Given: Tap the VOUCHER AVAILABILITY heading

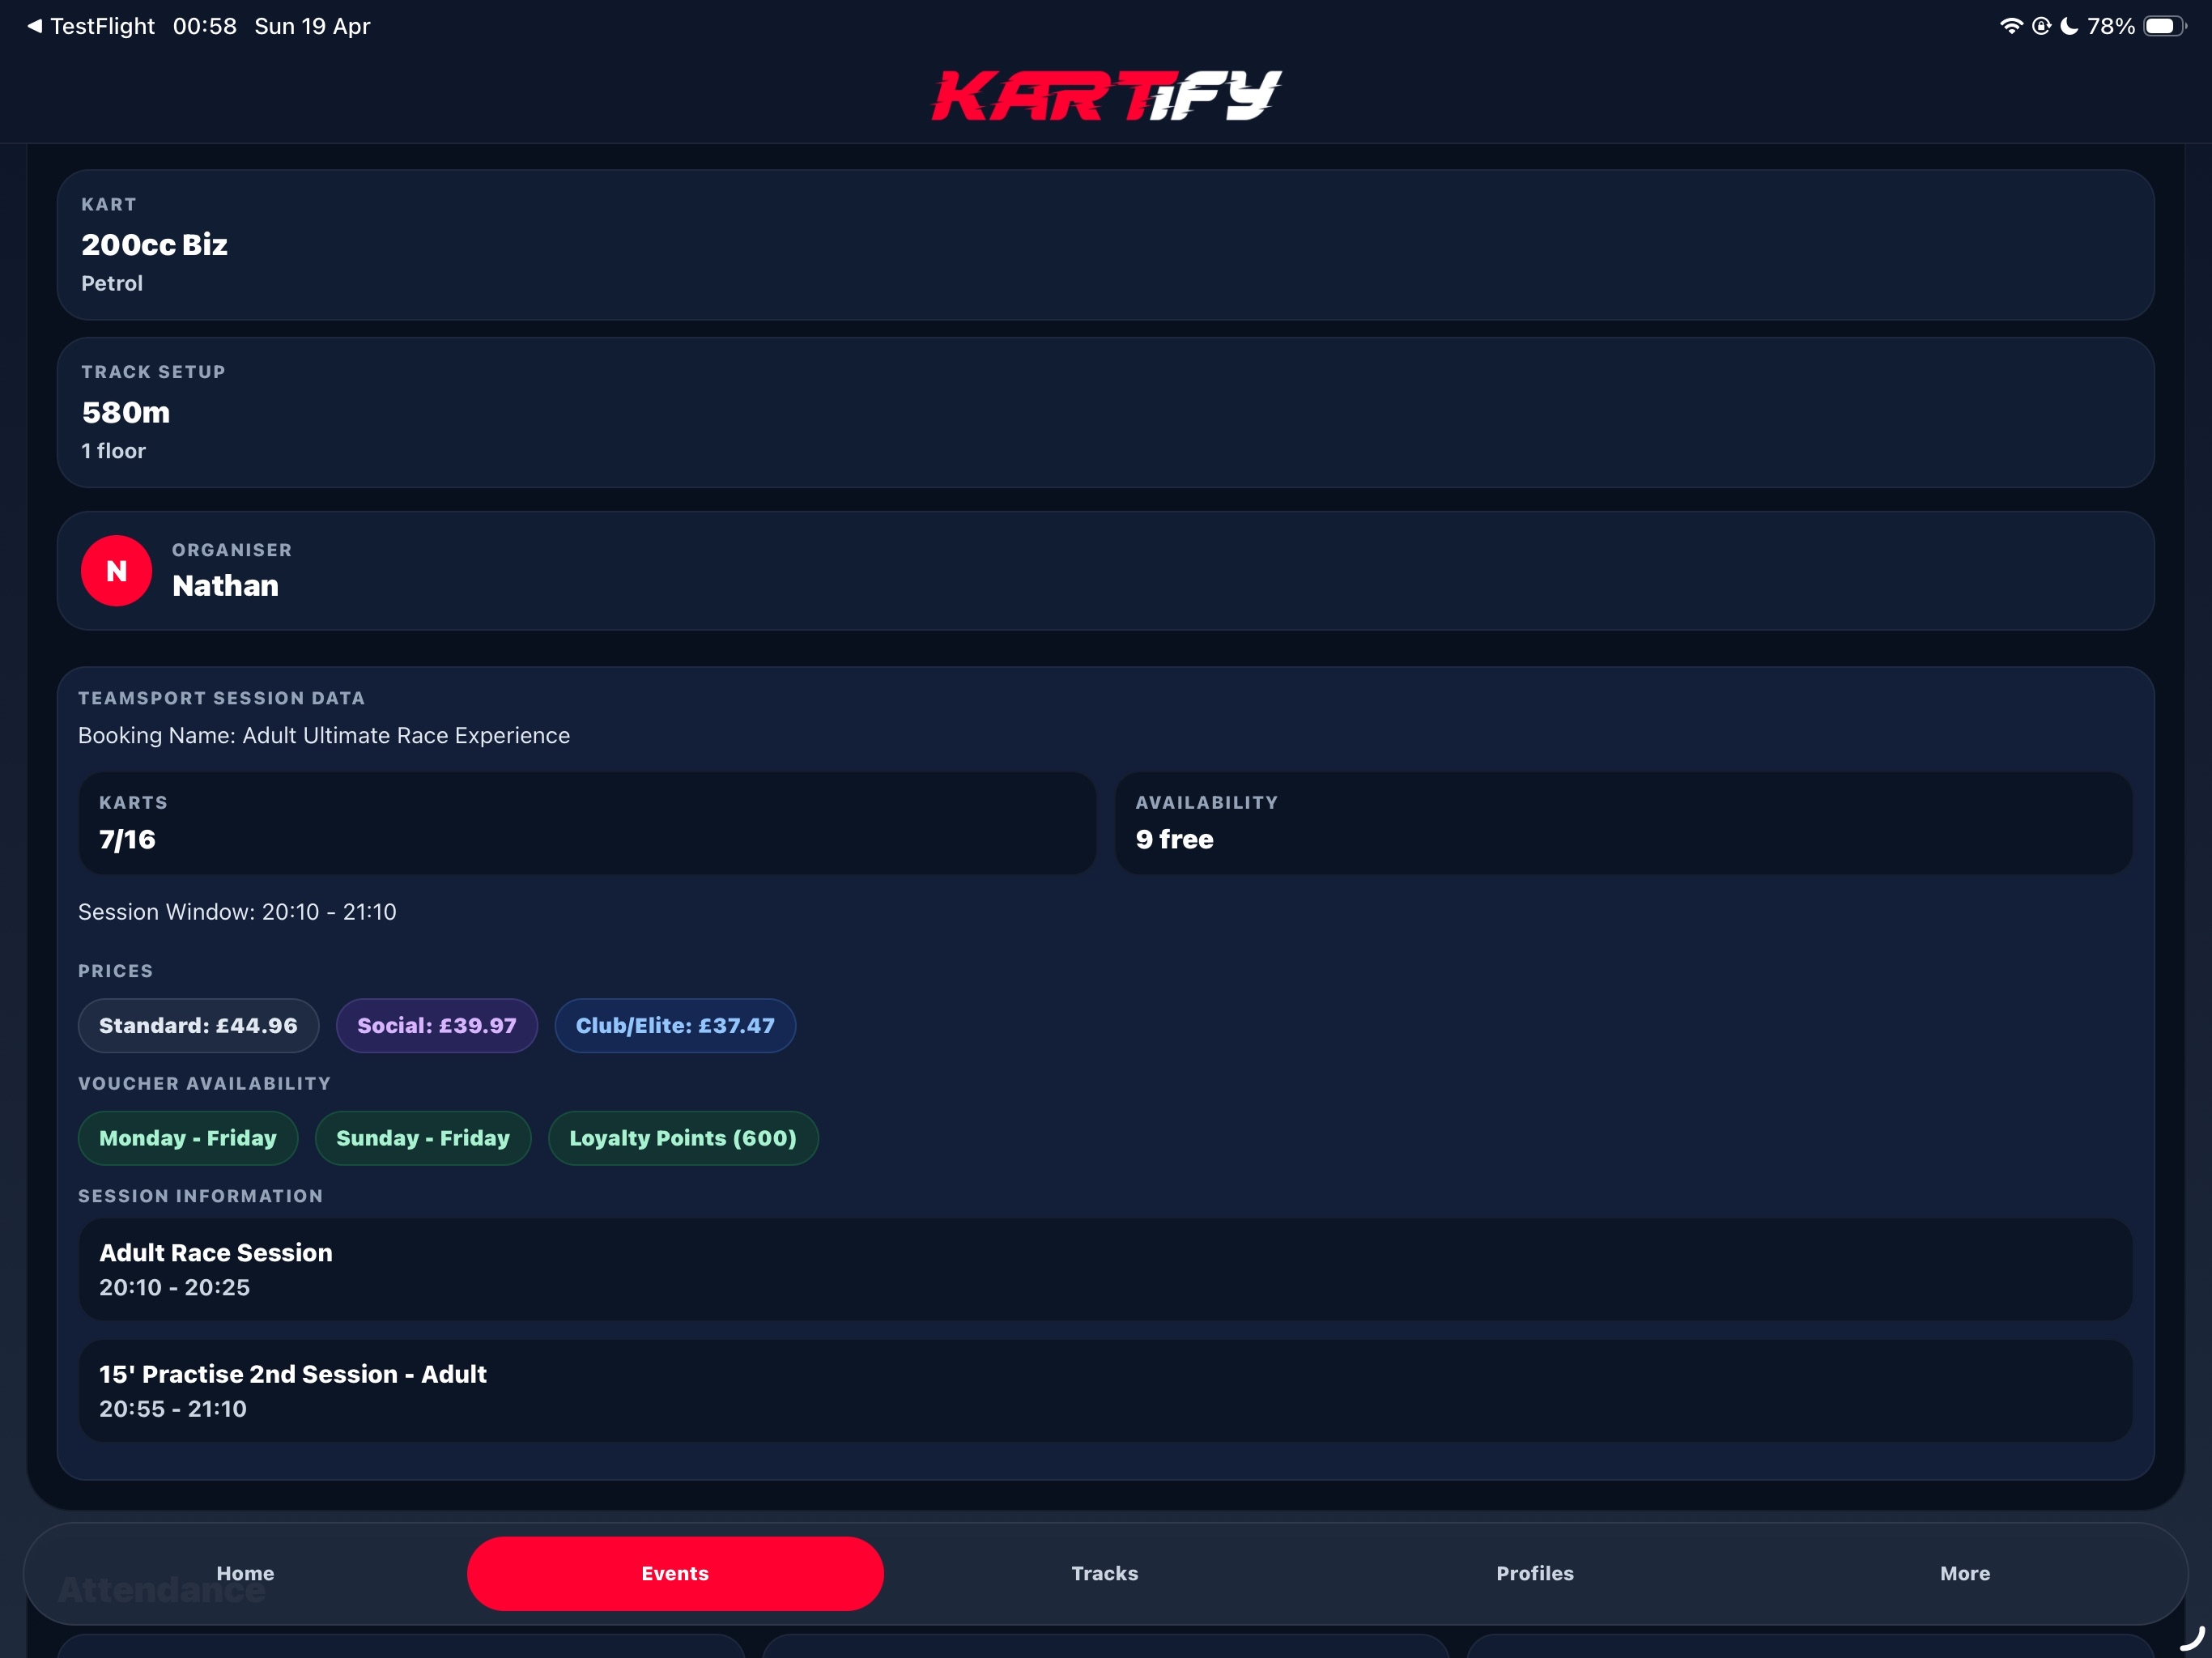Looking at the screenshot, I should pyautogui.click(x=204, y=1083).
